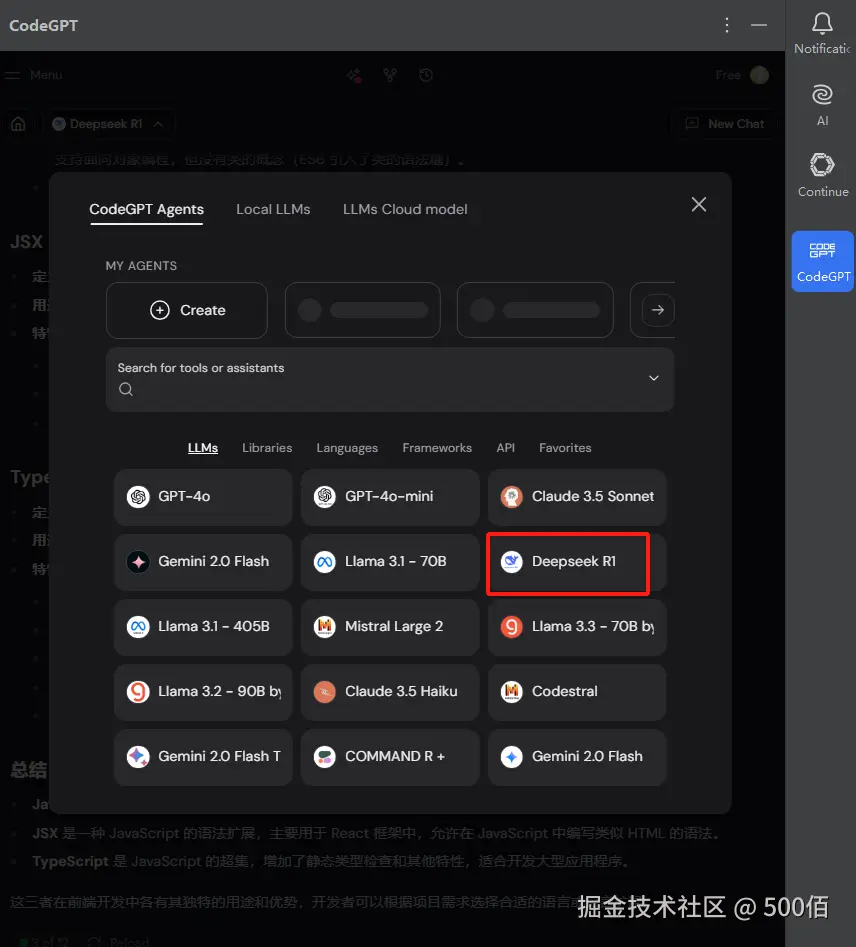Select the Favorites category filter
Screen dimensions: 856x947
(565, 448)
